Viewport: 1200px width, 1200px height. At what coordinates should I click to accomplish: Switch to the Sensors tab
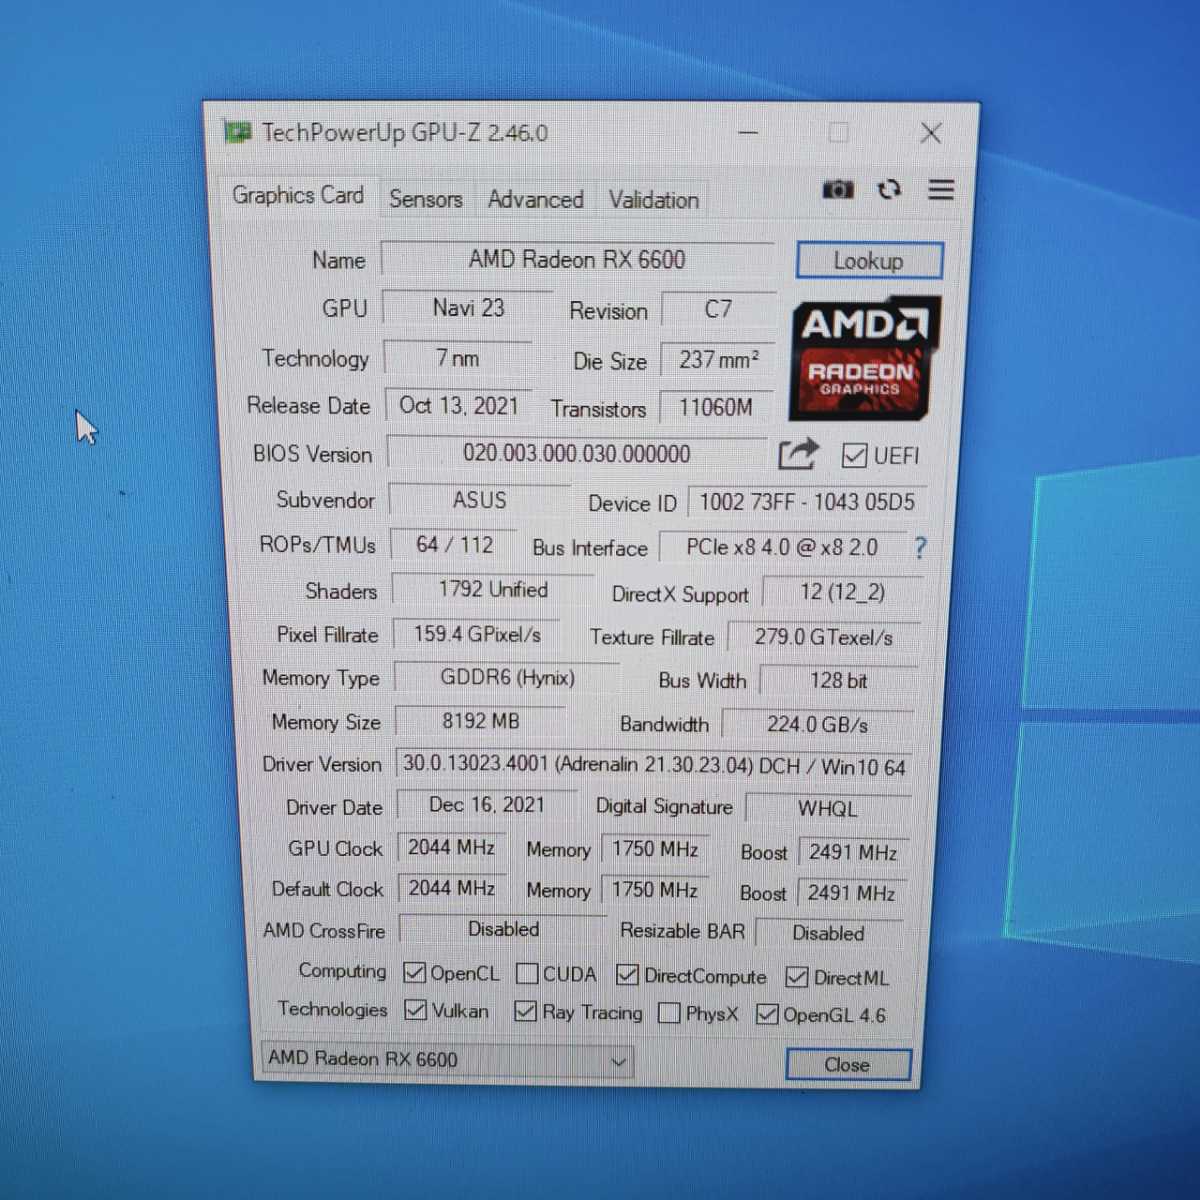click(x=426, y=199)
